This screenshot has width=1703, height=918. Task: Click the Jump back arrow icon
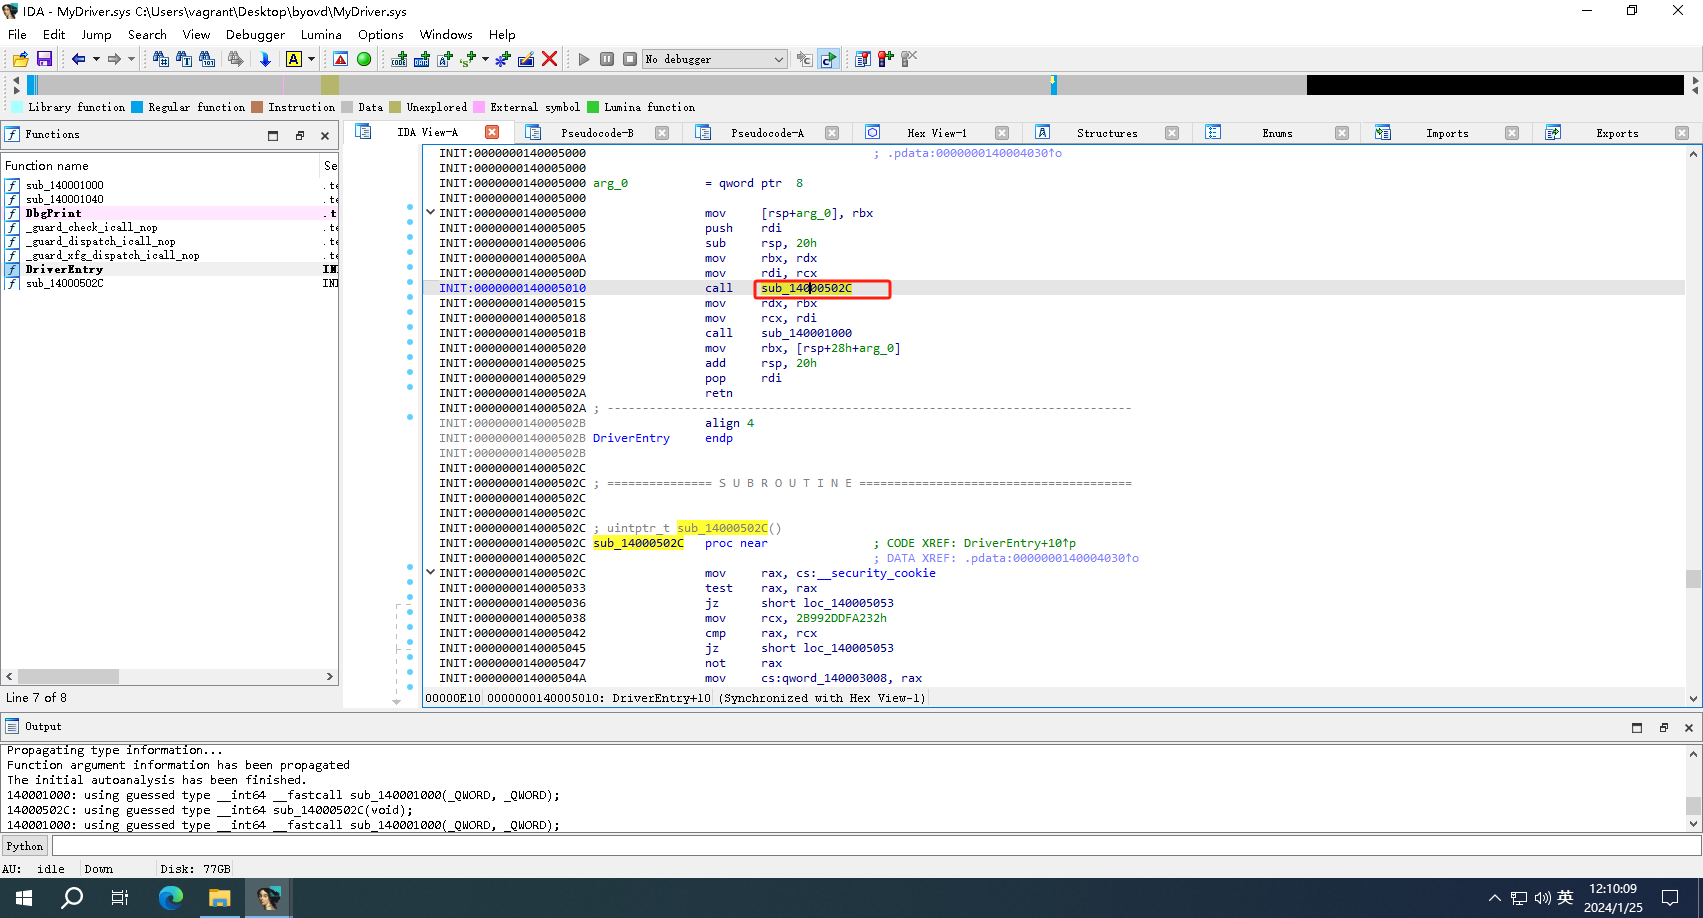78,59
